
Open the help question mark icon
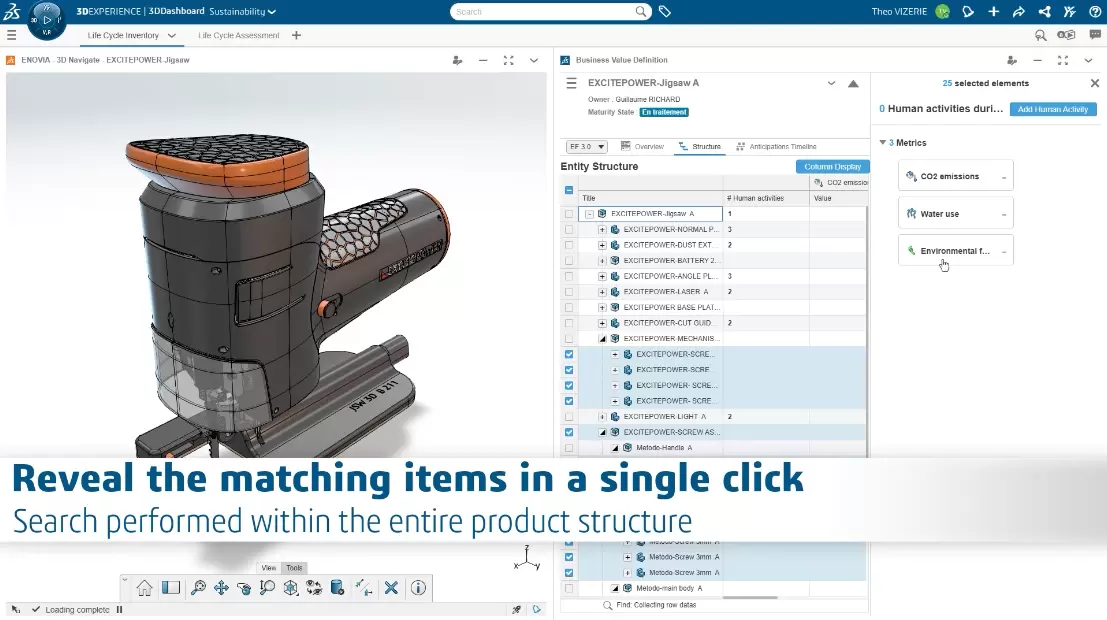(x=1094, y=12)
